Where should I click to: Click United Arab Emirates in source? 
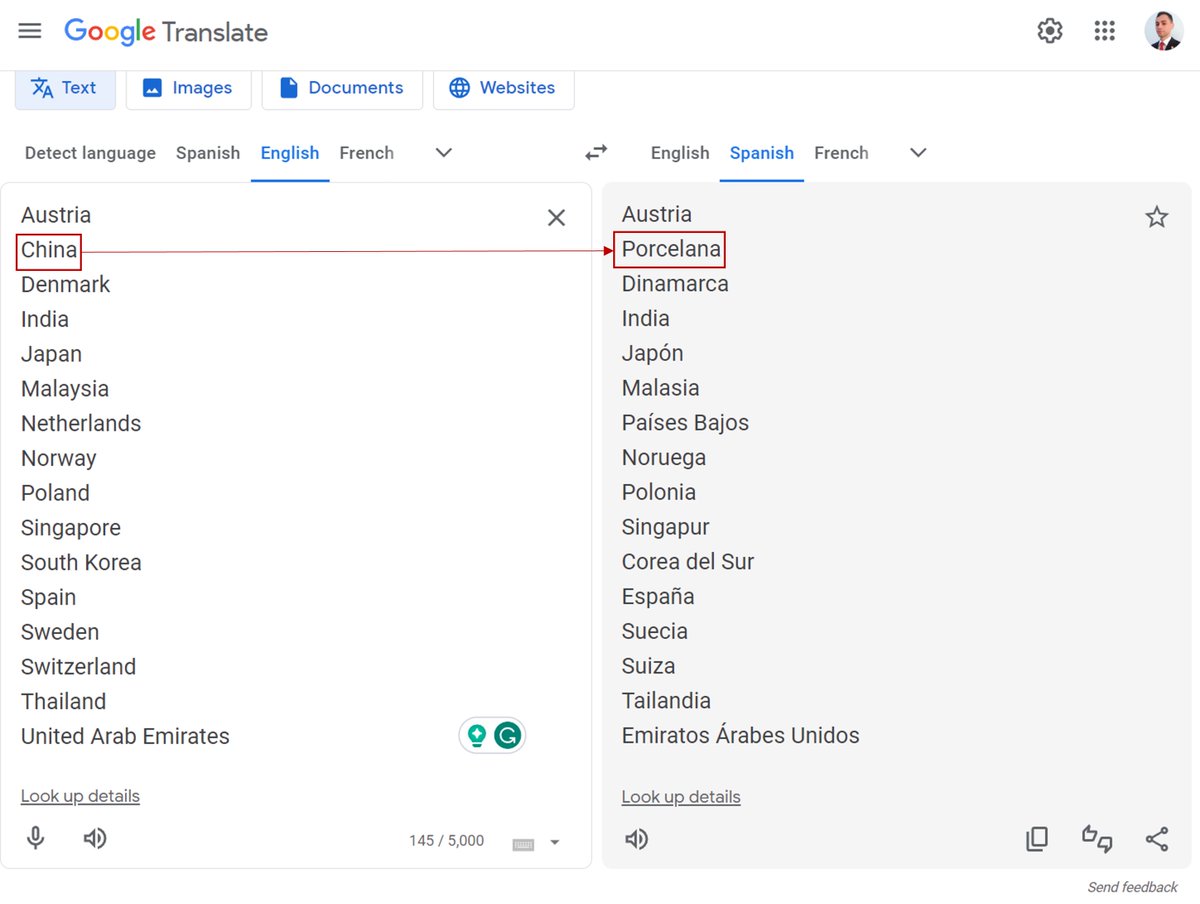125,736
